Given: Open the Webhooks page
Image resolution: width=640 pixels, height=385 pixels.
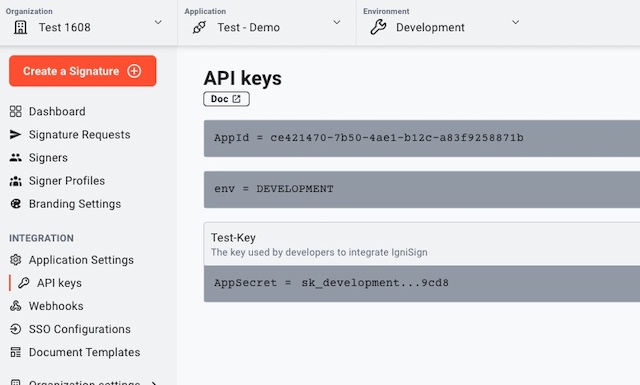Looking at the screenshot, I should (56, 306).
